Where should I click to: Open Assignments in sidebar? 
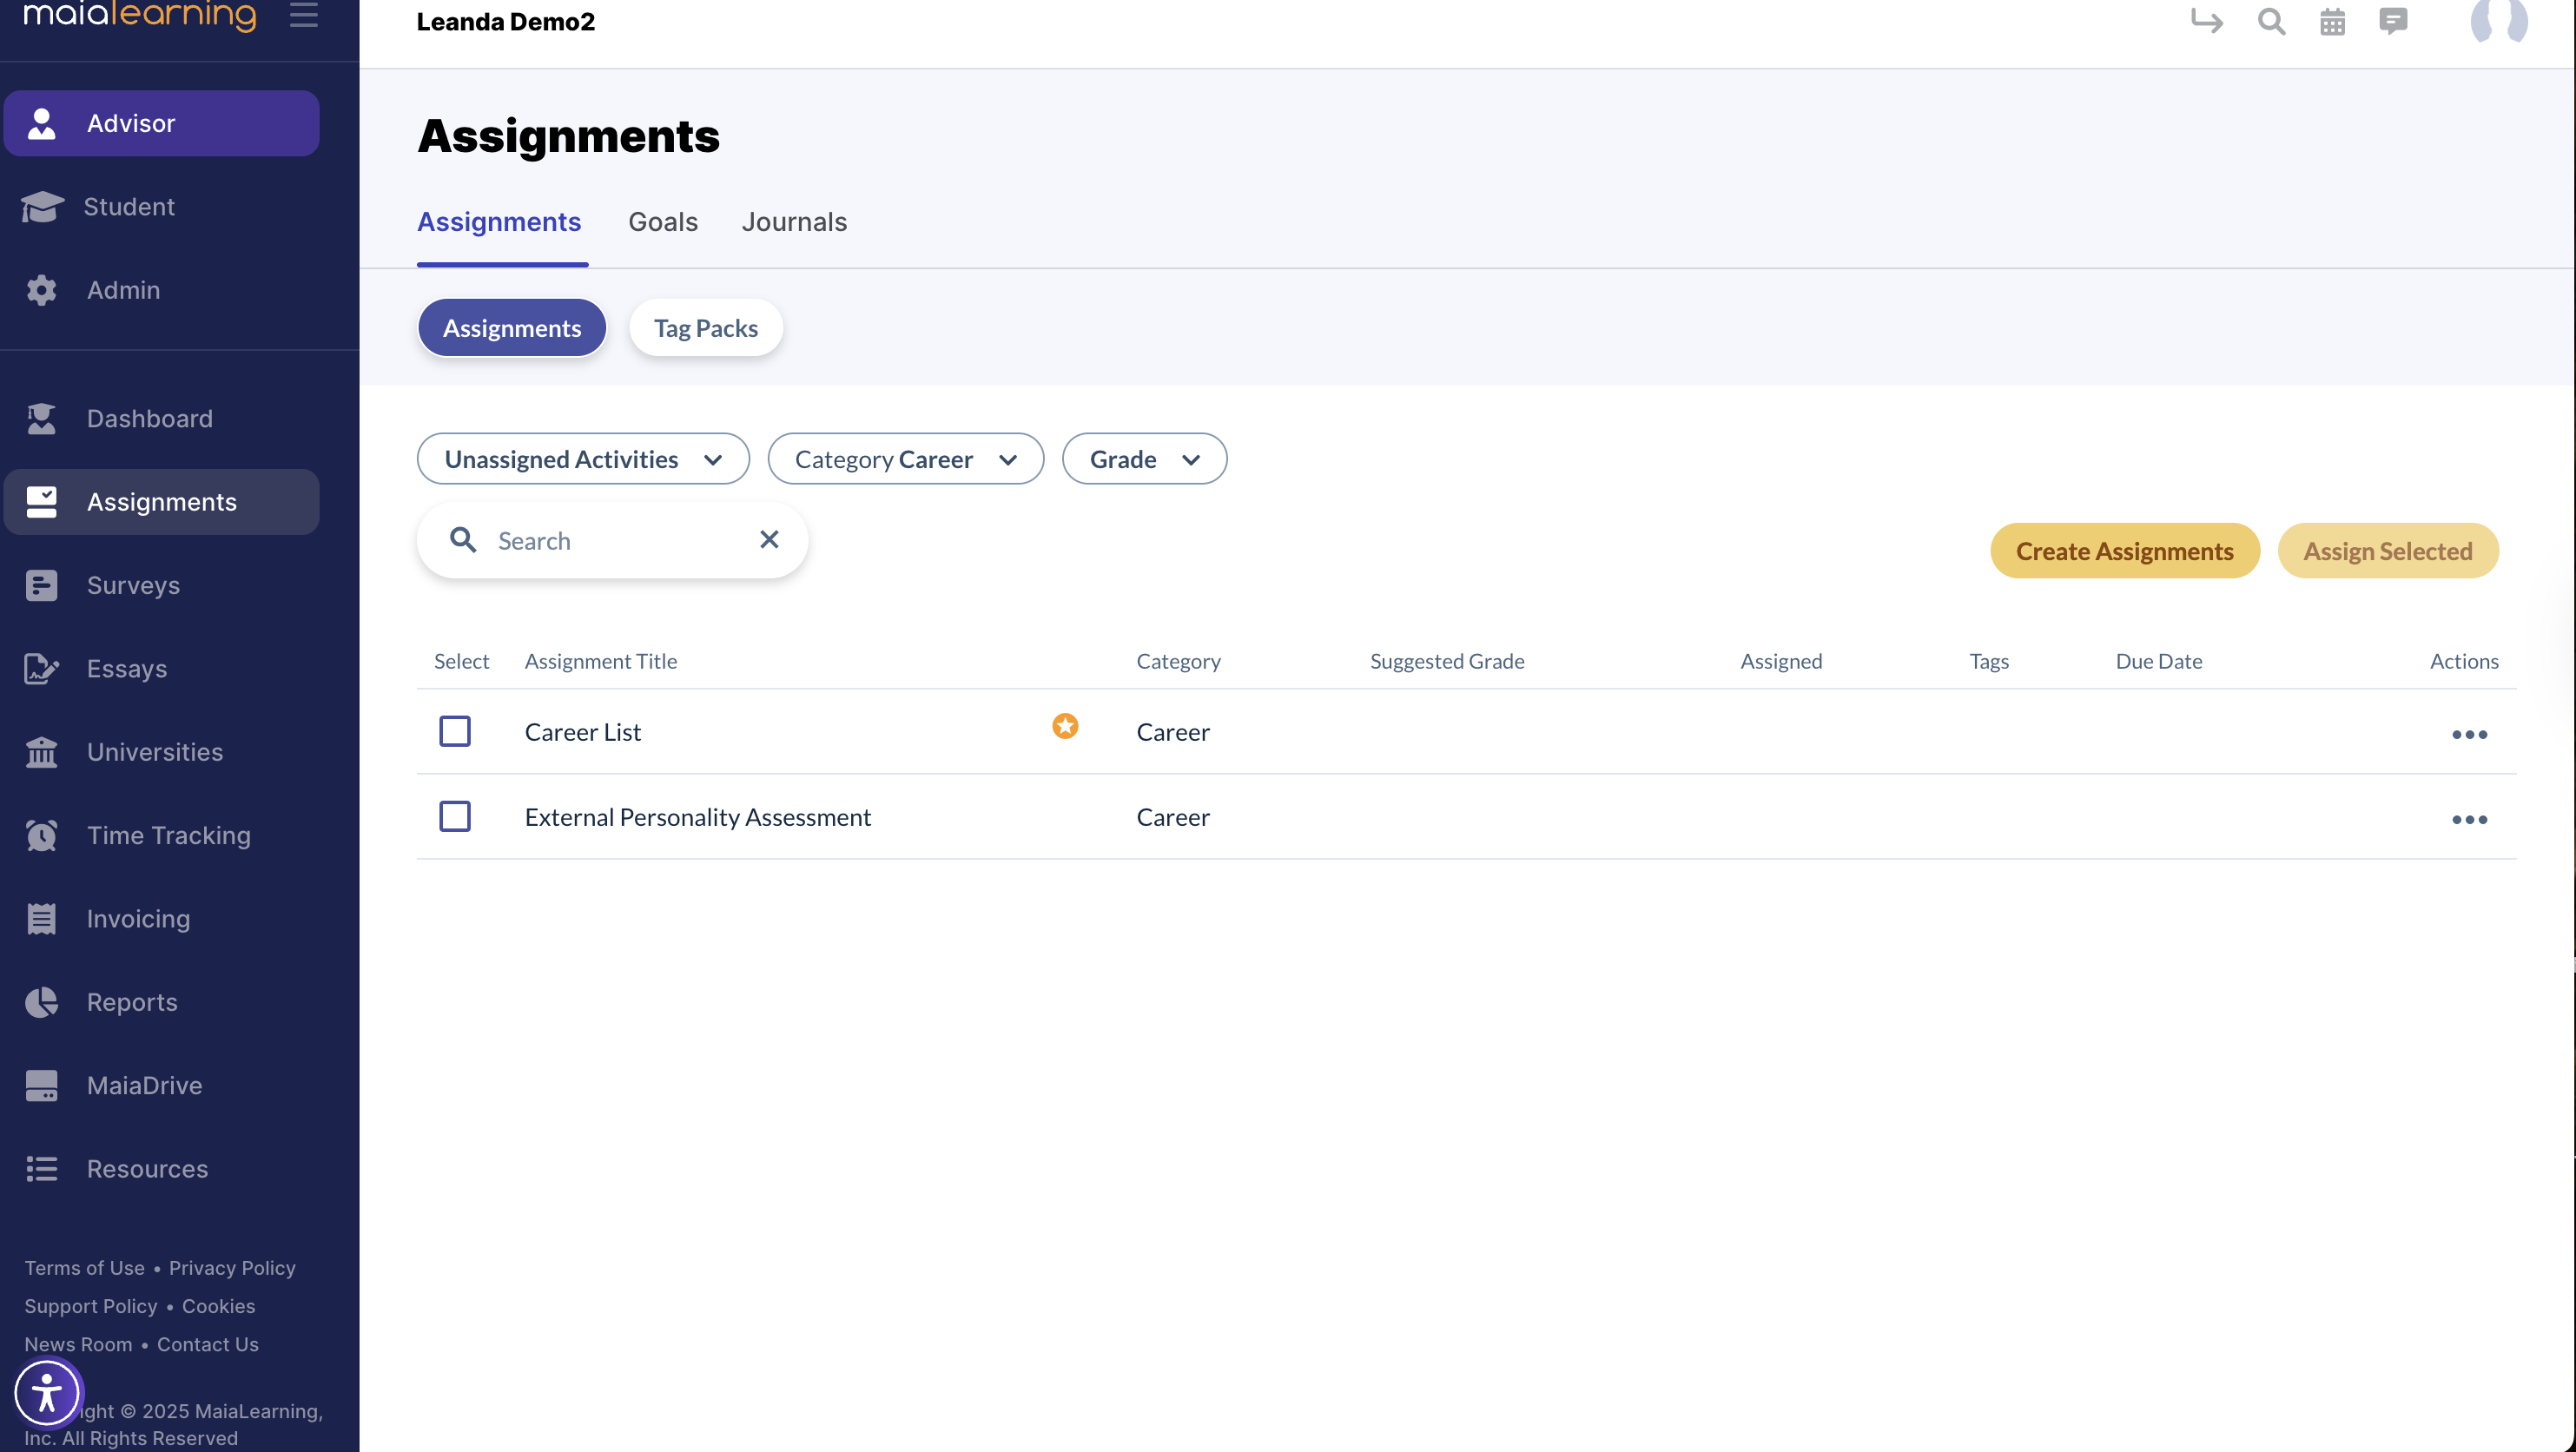pyautogui.click(x=162, y=502)
